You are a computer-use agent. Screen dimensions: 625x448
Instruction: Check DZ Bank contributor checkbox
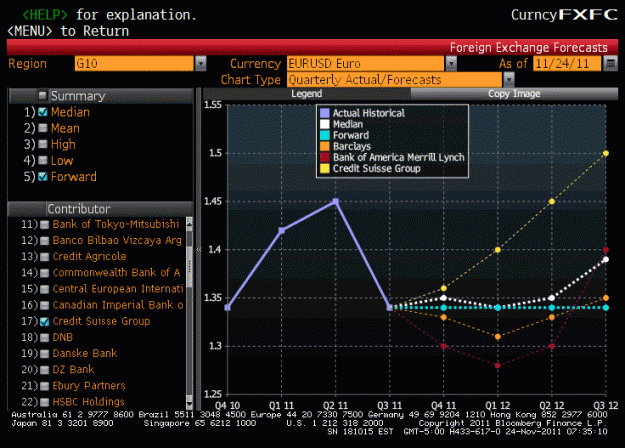pos(45,370)
